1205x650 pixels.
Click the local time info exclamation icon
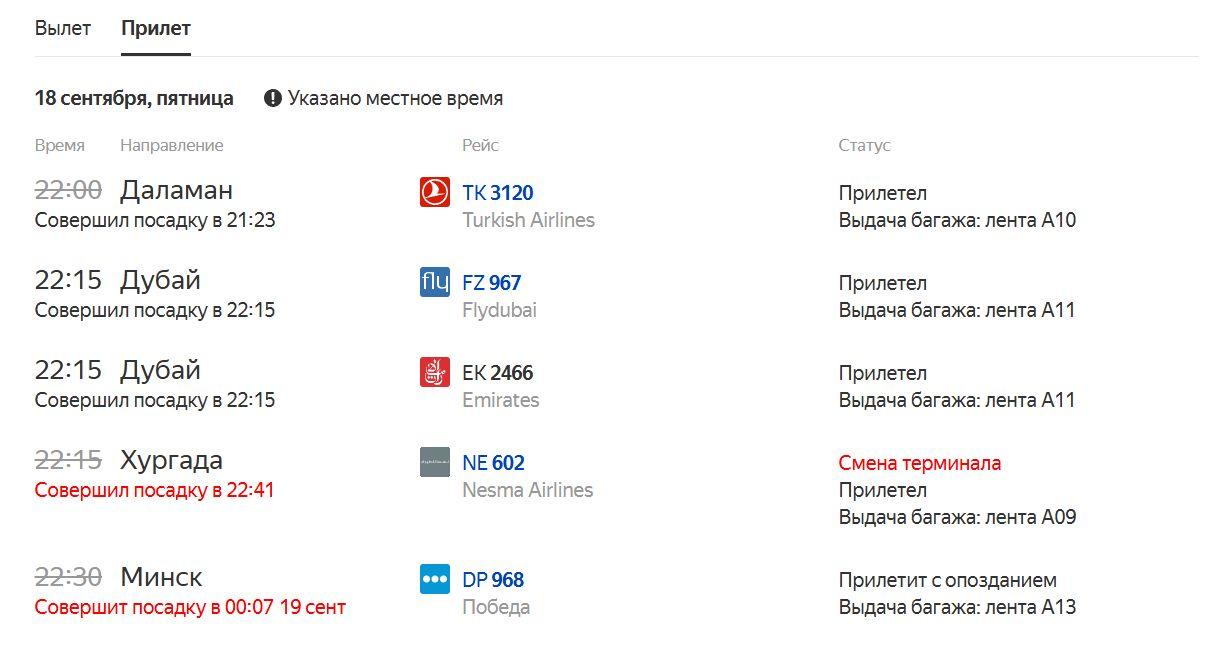tap(273, 98)
